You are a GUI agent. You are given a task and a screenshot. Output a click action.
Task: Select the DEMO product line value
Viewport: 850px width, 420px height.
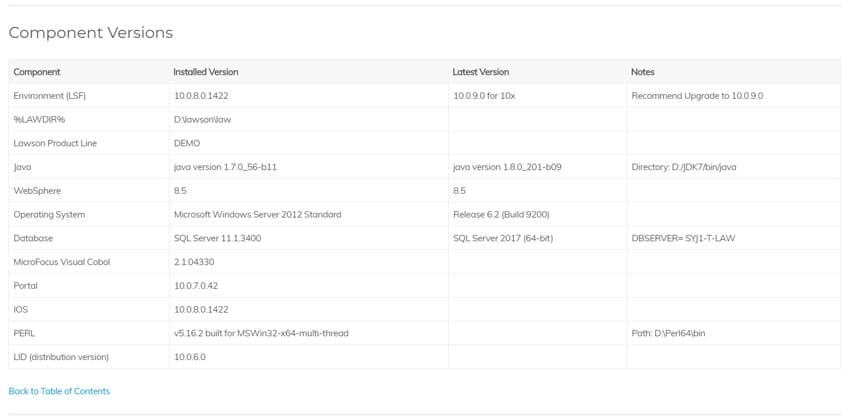[x=187, y=144]
